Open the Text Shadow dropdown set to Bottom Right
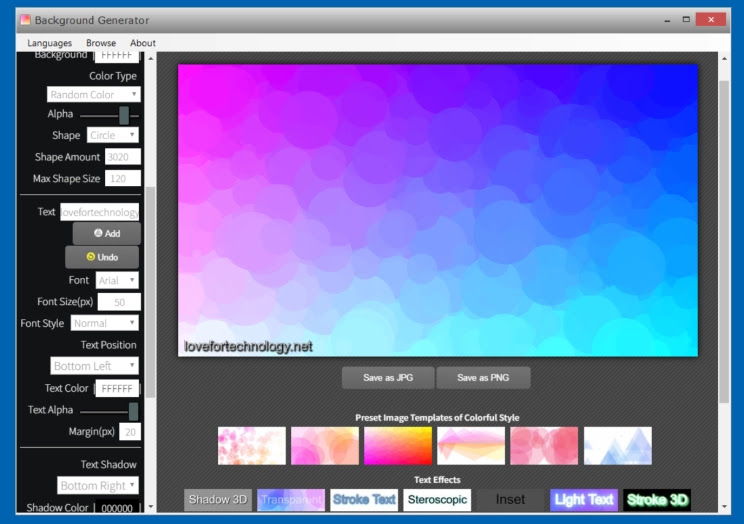 click(x=98, y=486)
